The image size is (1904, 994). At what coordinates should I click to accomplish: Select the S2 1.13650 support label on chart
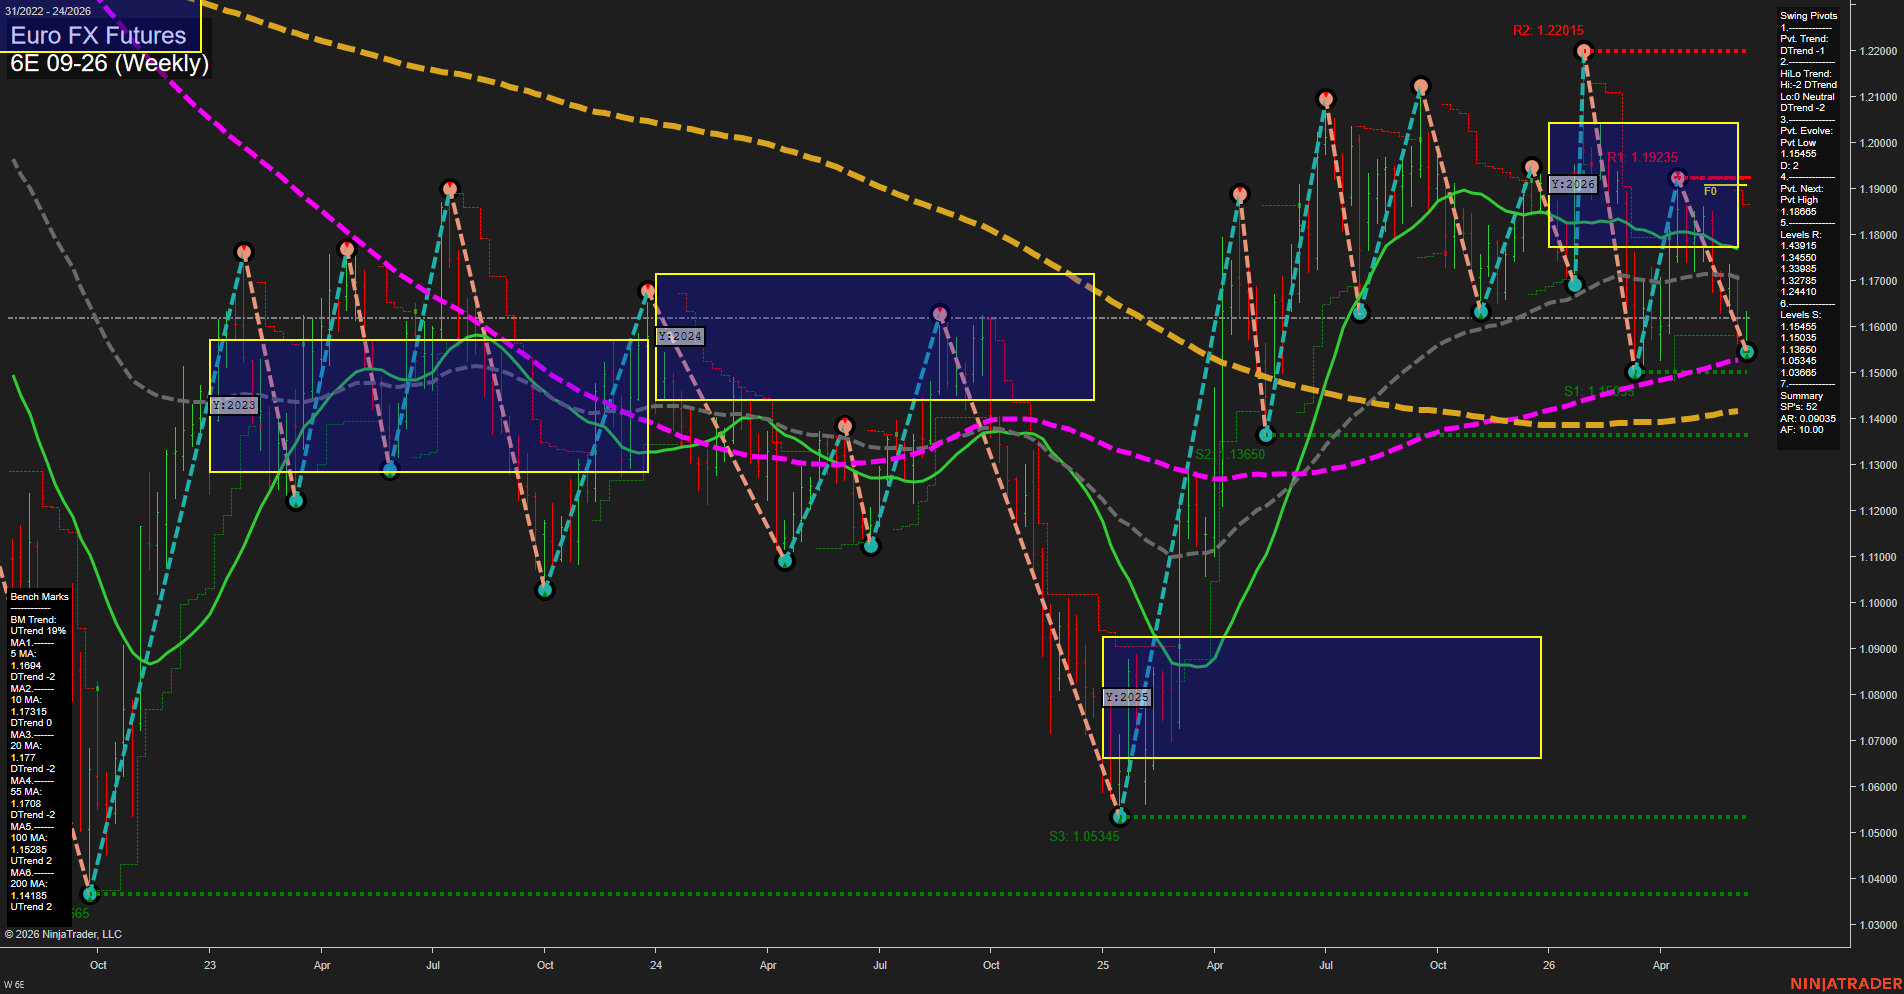click(1230, 454)
